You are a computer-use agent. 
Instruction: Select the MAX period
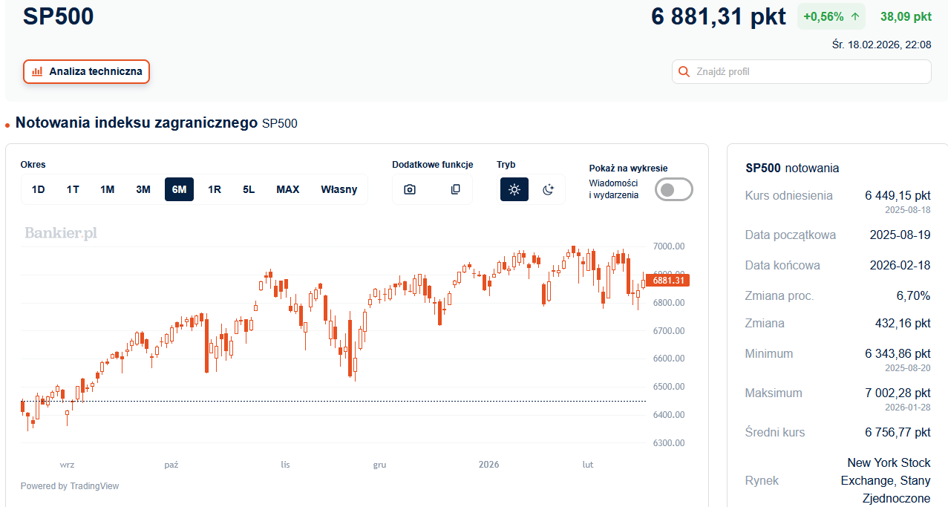coord(288,190)
